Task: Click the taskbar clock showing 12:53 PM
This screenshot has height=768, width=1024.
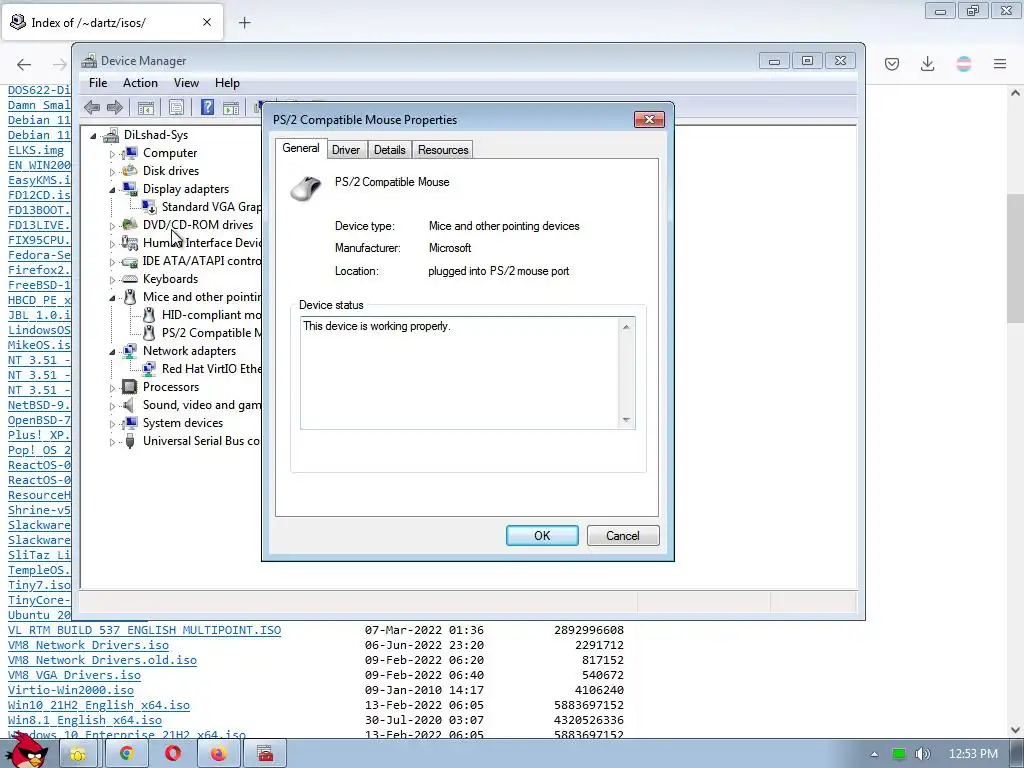Action: pyautogui.click(x=973, y=754)
